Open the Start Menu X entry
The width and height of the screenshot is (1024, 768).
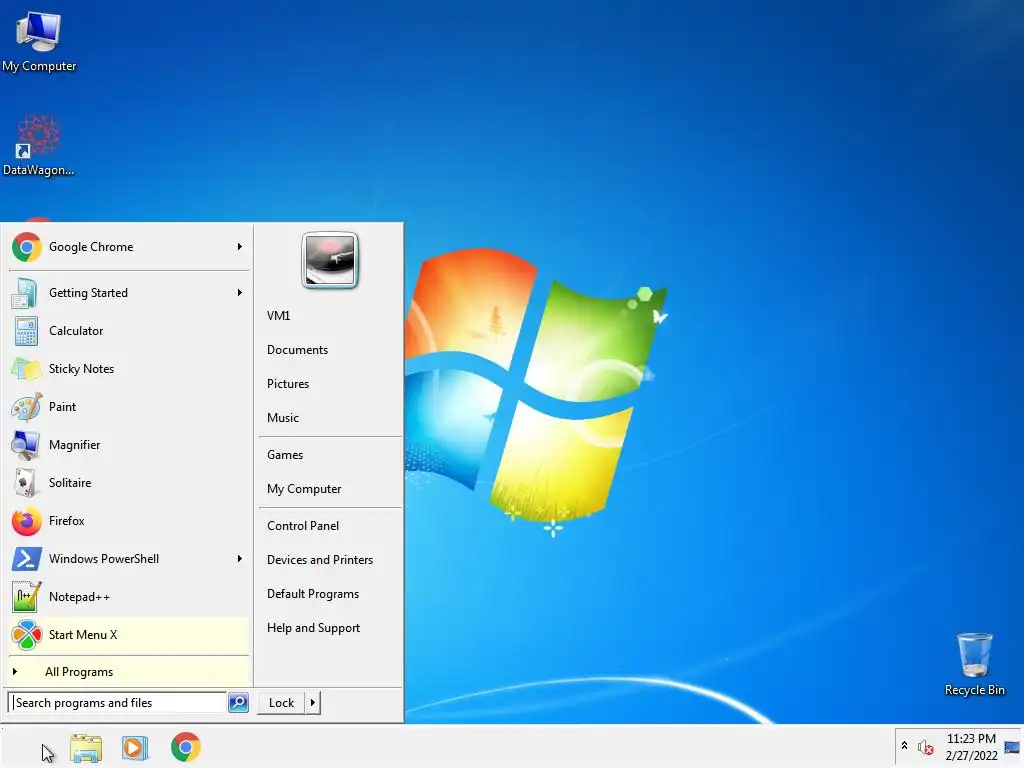coord(129,635)
